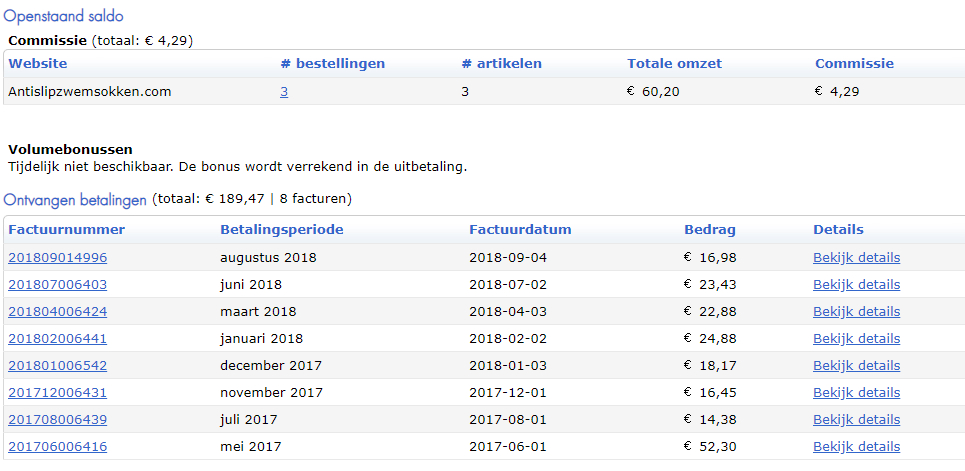Open invoice 201706006416
The image size is (965, 471).
(57, 447)
